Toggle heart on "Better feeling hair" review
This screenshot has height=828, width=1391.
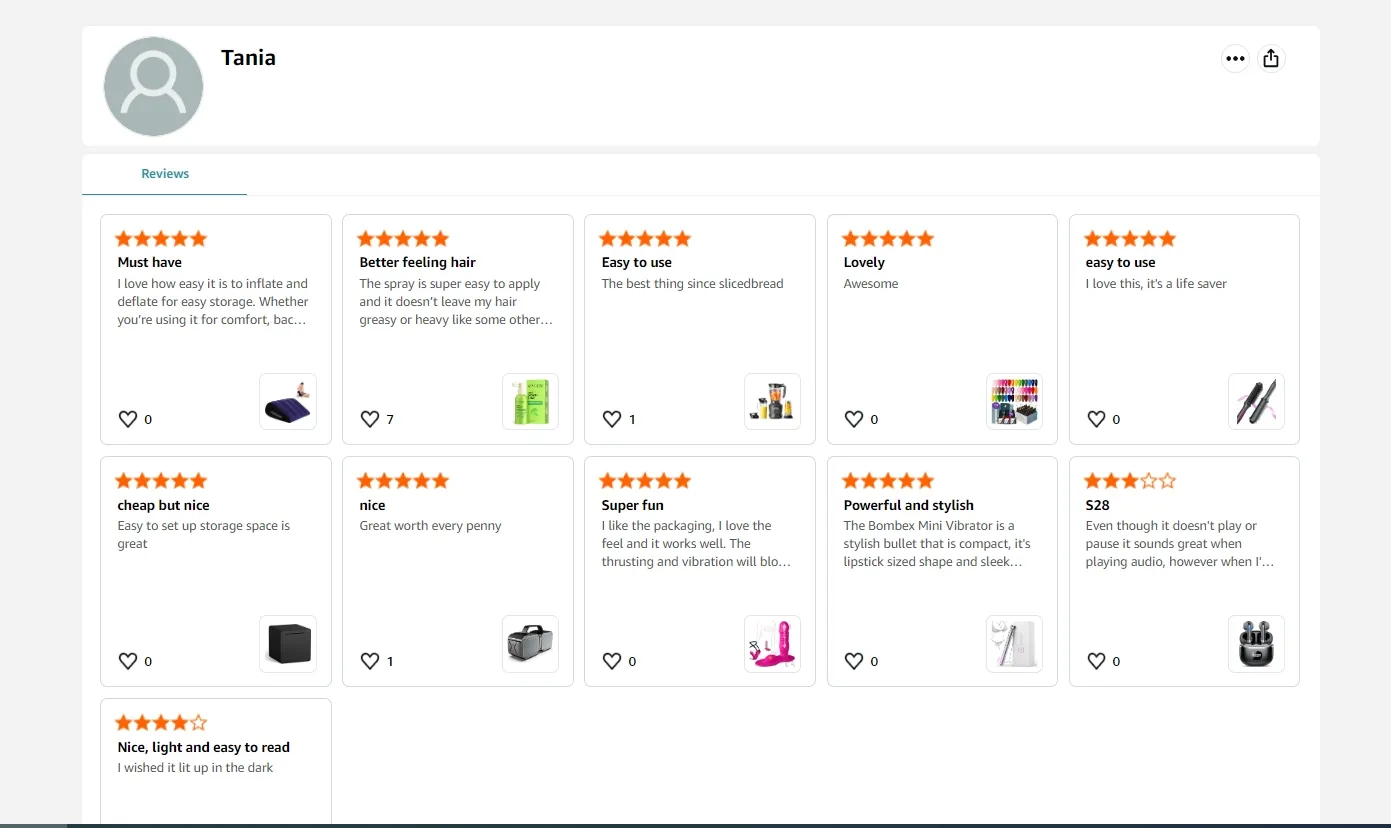click(x=370, y=419)
